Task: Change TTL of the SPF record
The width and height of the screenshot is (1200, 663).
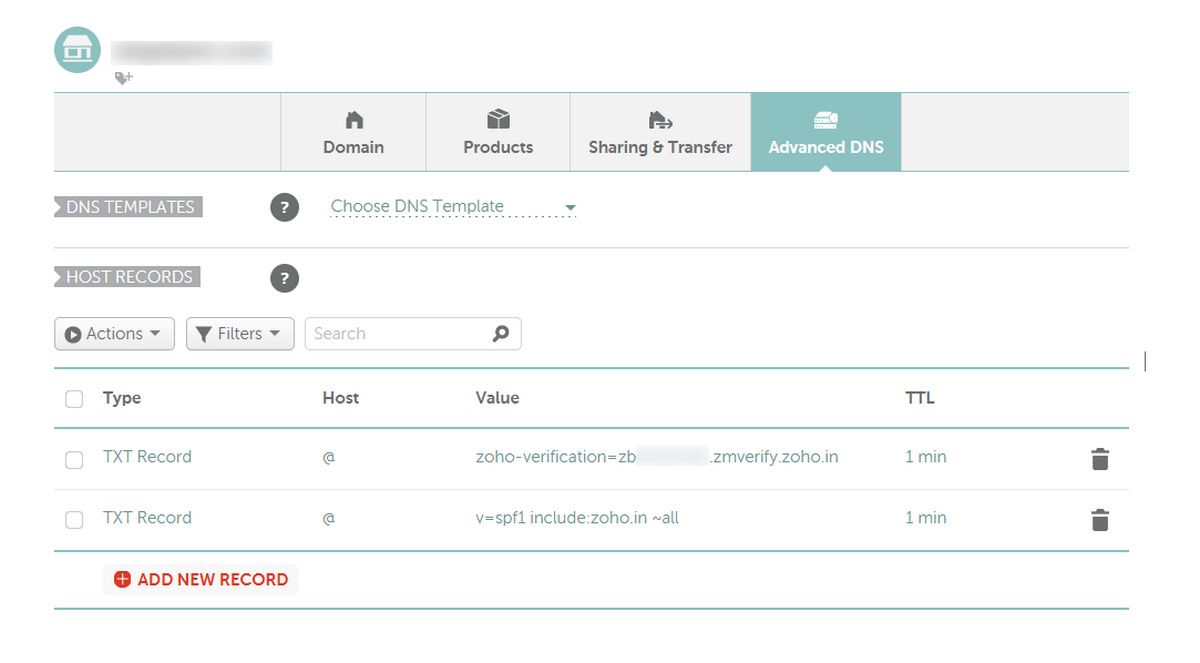Action: click(923, 518)
